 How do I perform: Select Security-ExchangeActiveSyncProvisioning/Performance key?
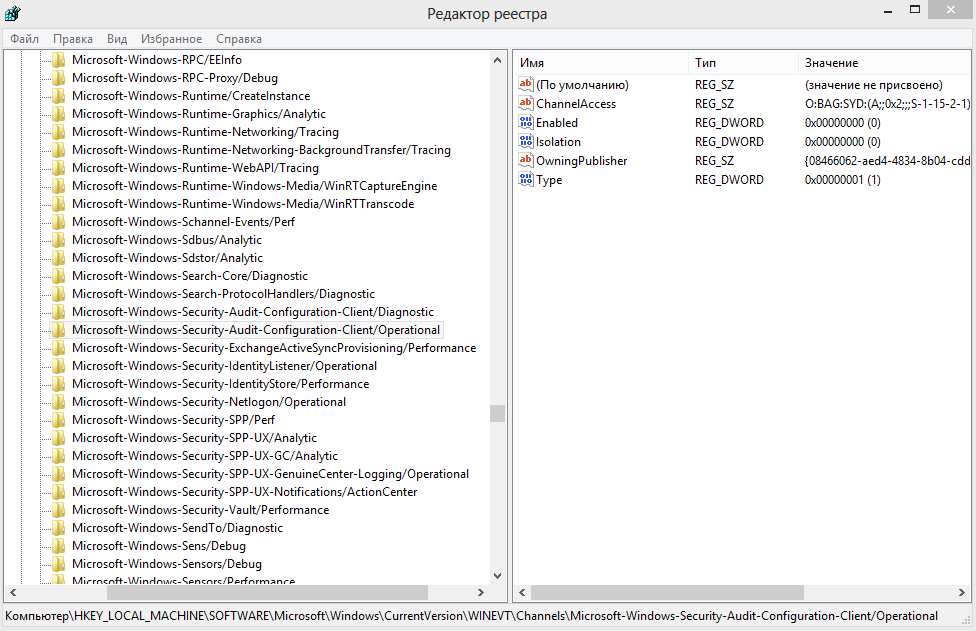(274, 348)
